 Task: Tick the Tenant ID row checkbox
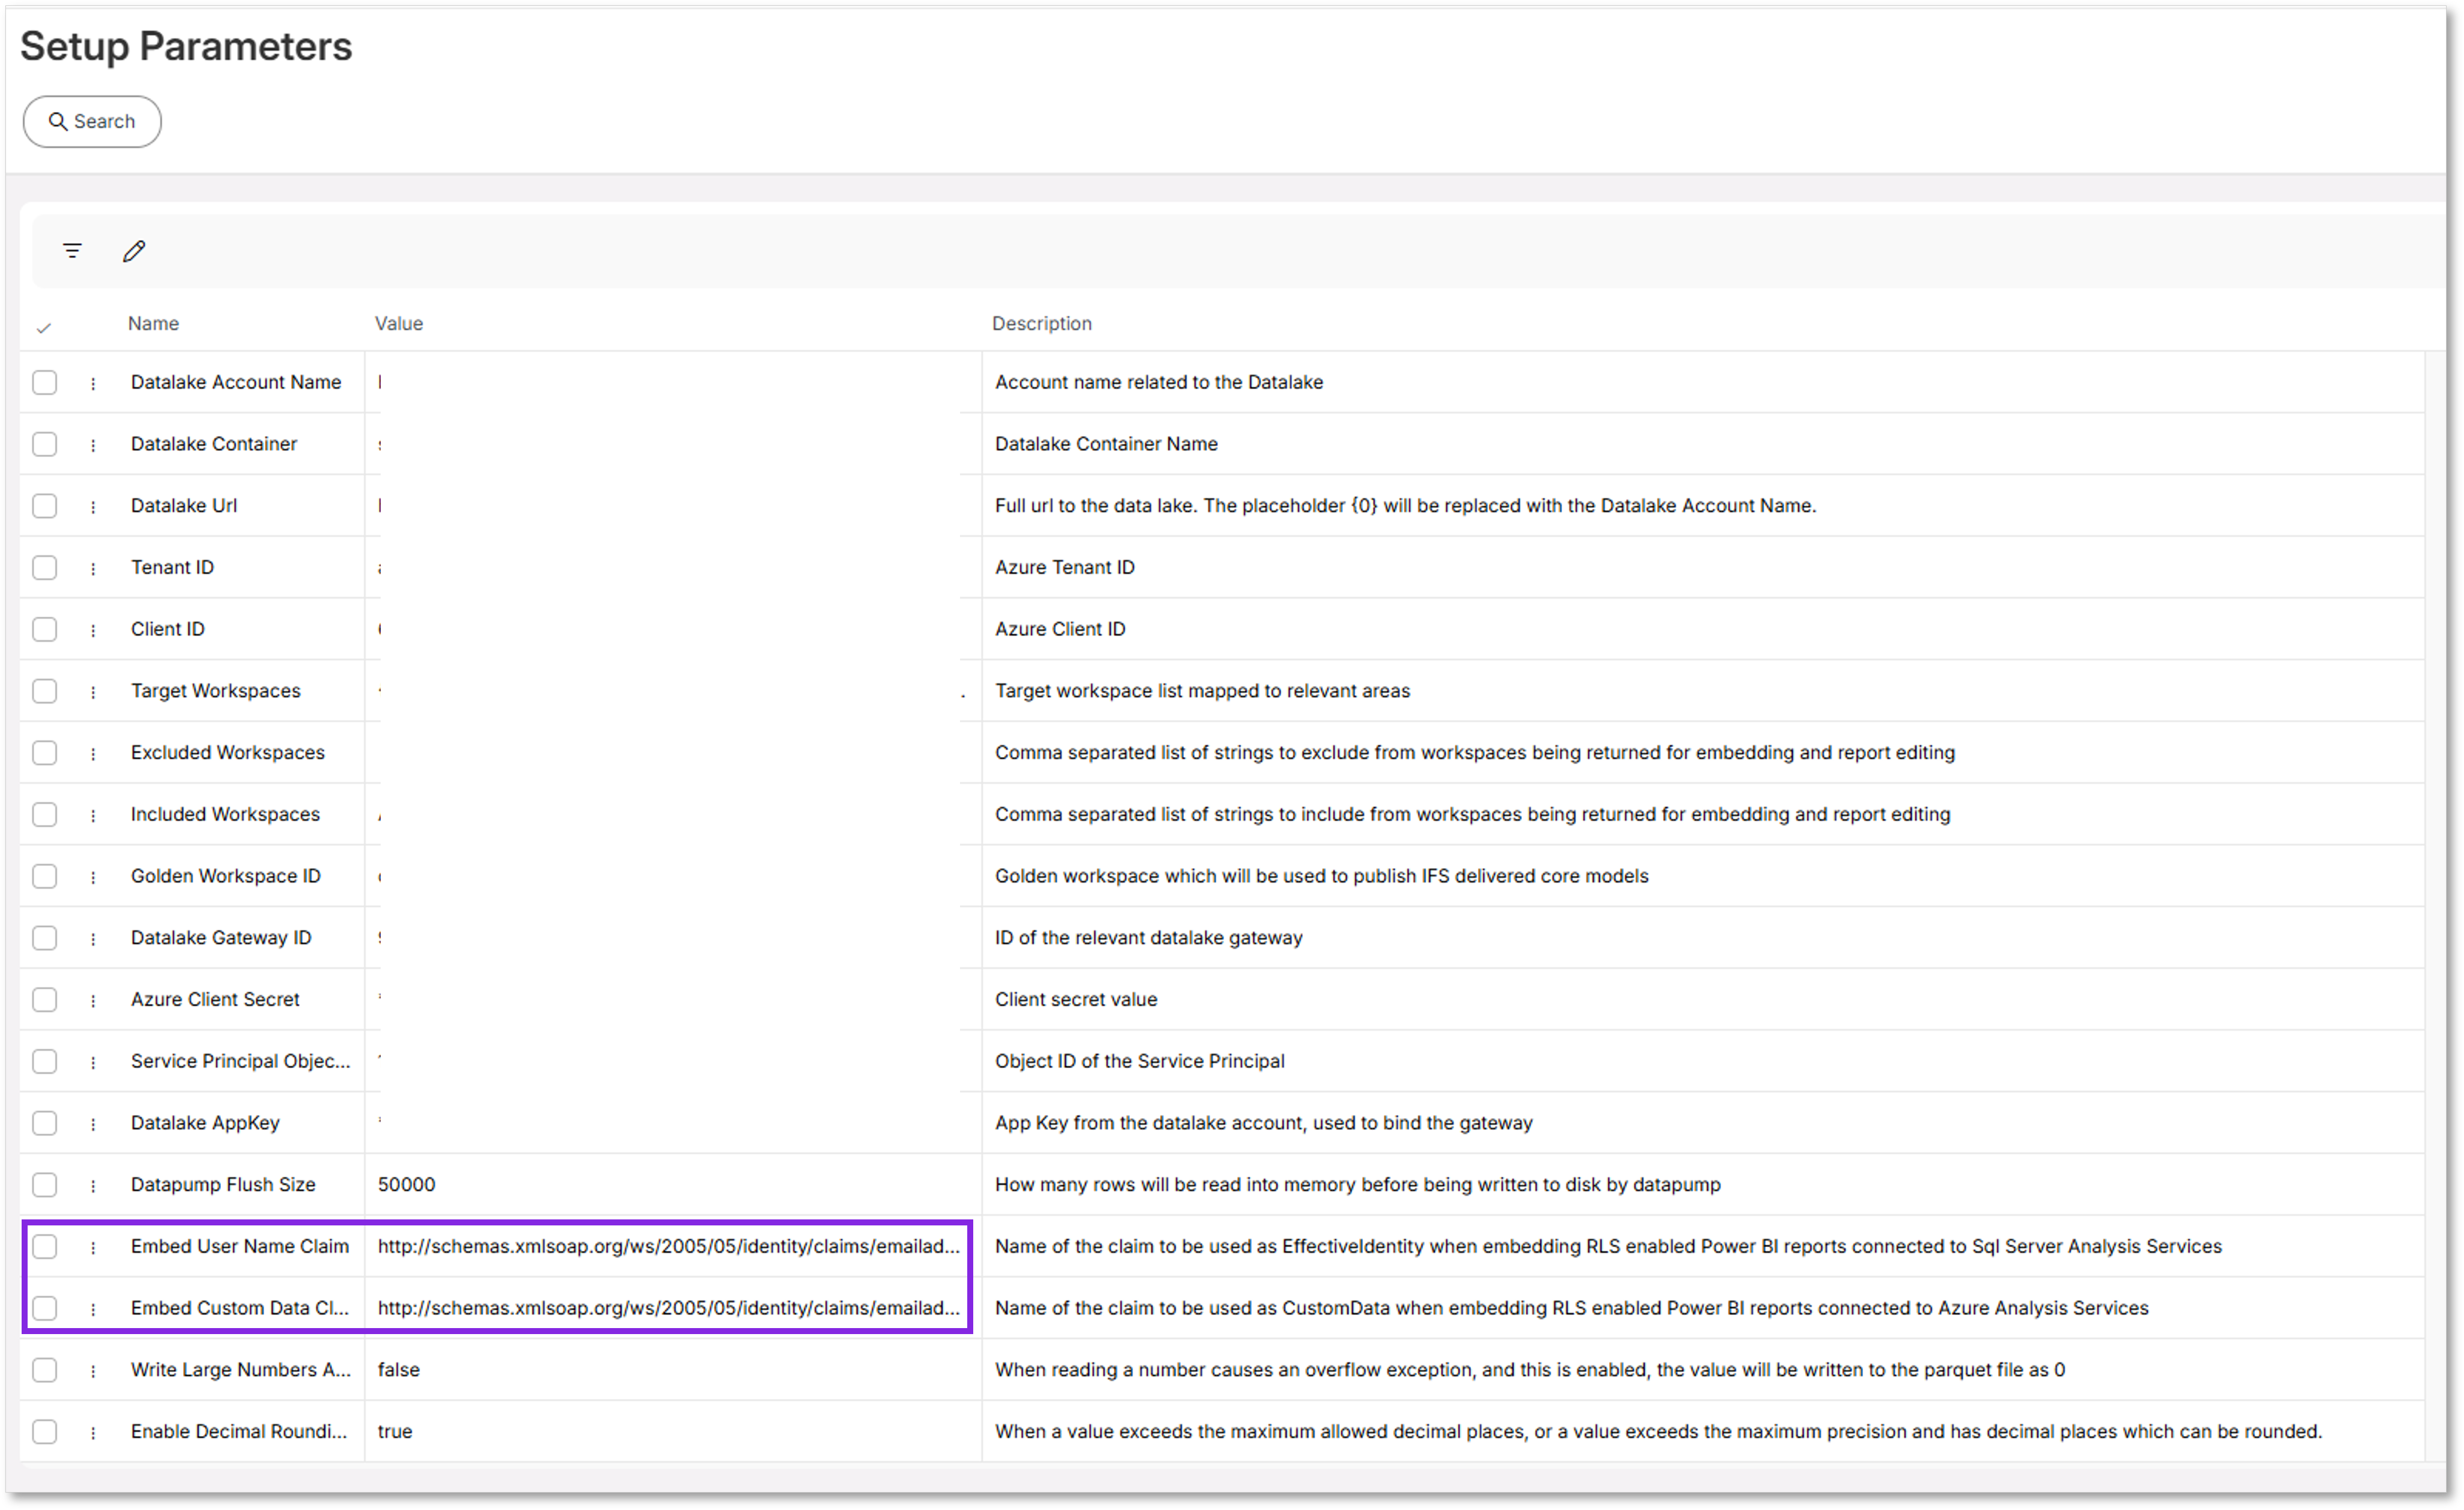pos(44,568)
